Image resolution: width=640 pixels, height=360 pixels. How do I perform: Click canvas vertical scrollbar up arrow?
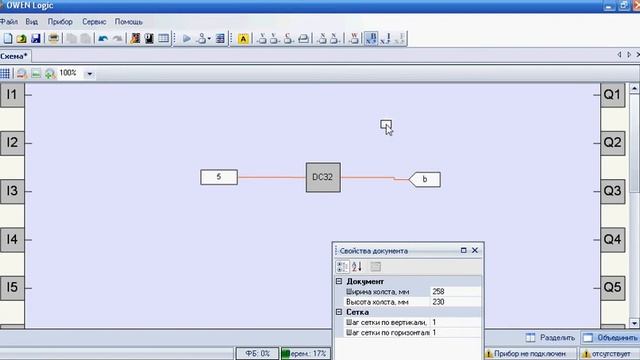click(634, 88)
